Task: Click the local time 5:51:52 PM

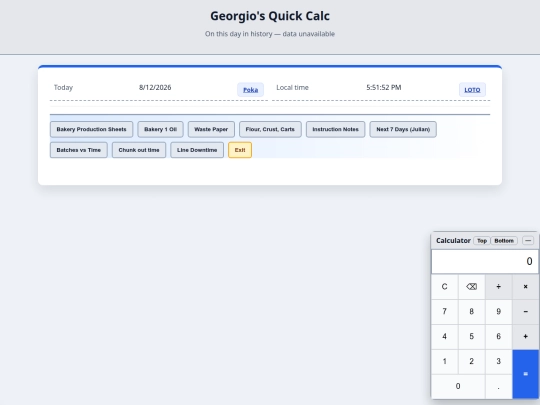Action: pyautogui.click(x=384, y=87)
